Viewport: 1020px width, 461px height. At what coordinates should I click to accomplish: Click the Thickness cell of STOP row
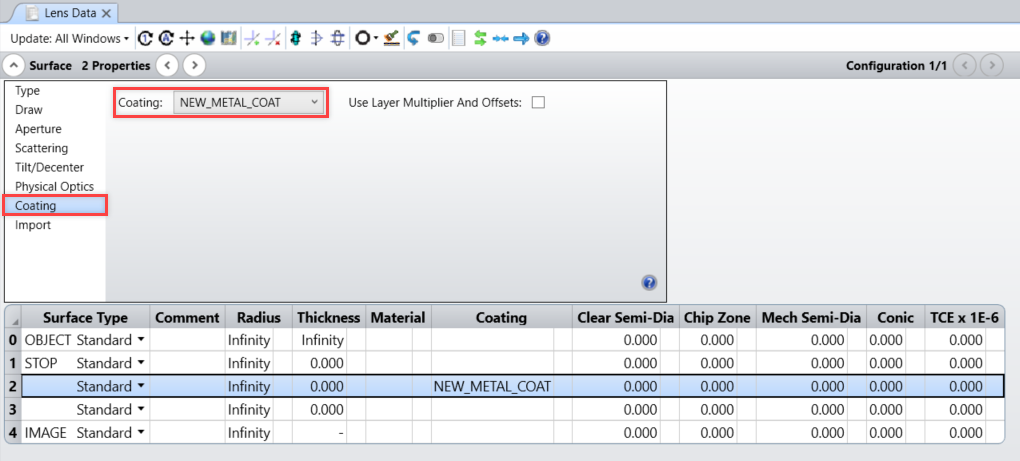[x=319, y=363]
